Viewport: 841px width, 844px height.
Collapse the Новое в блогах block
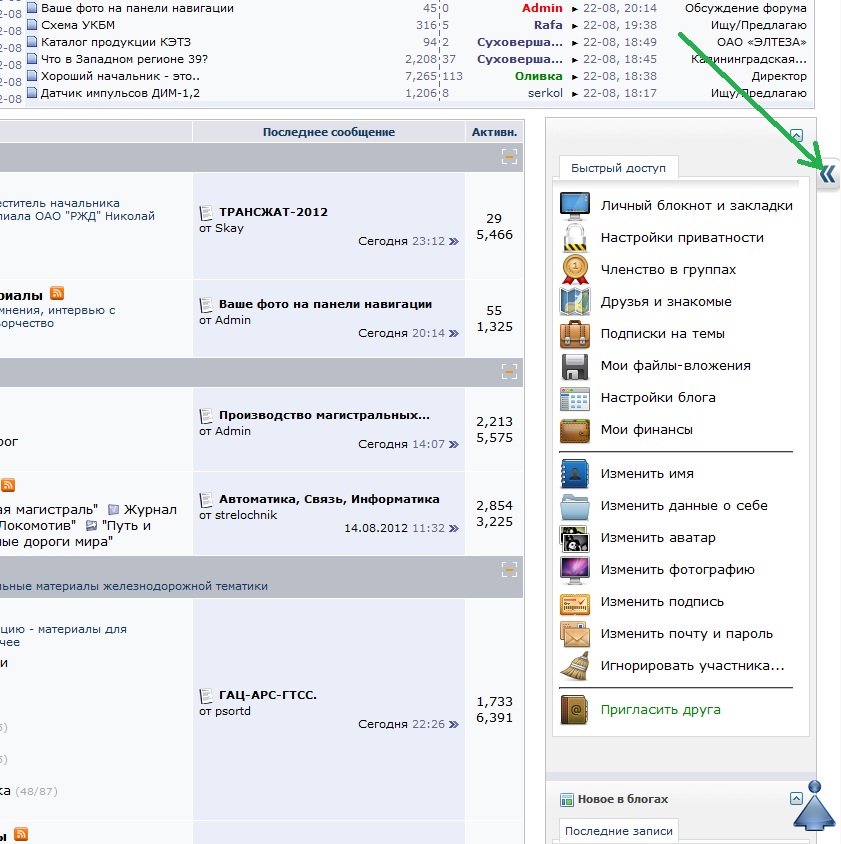796,798
